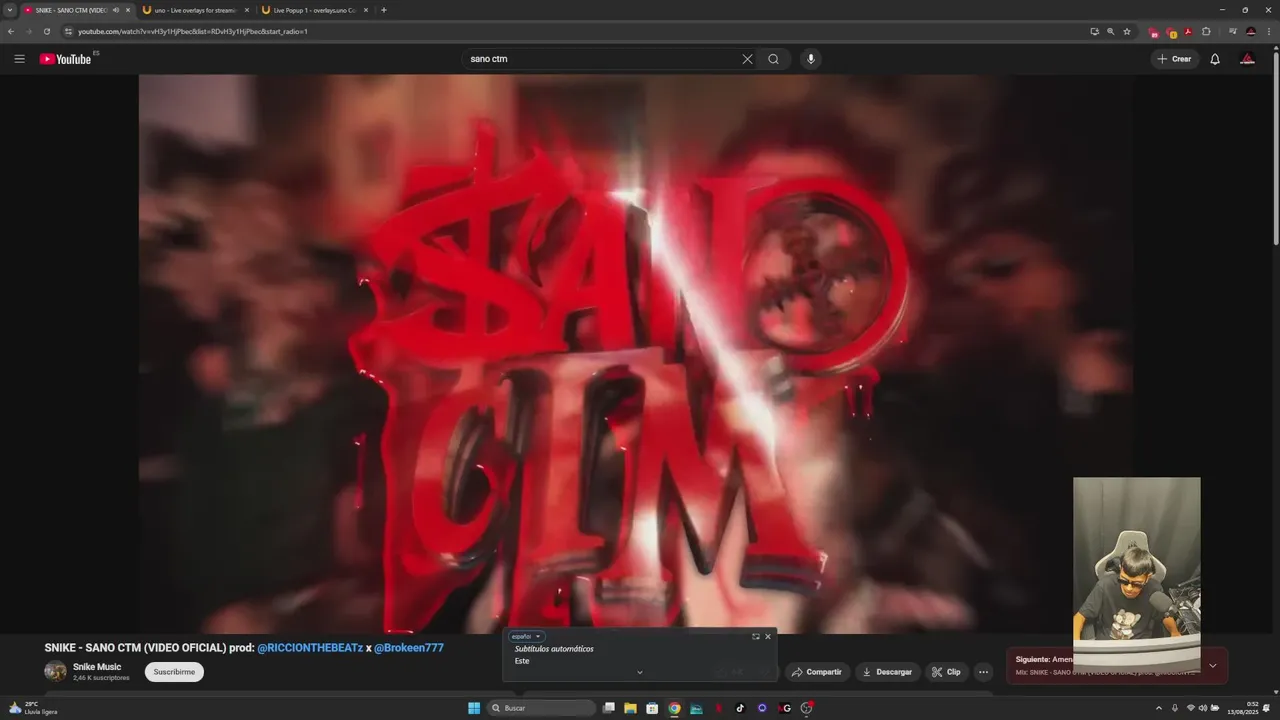Switch to the uno Live overlays tab
The width and height of the screenshot is (1280, 720).
click(x=196, y=10)
